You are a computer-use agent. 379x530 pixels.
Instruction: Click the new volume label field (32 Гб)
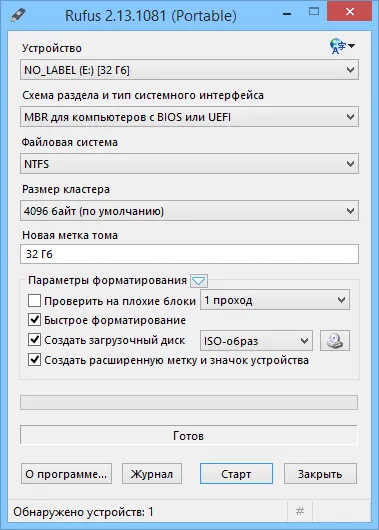(189, 254)
